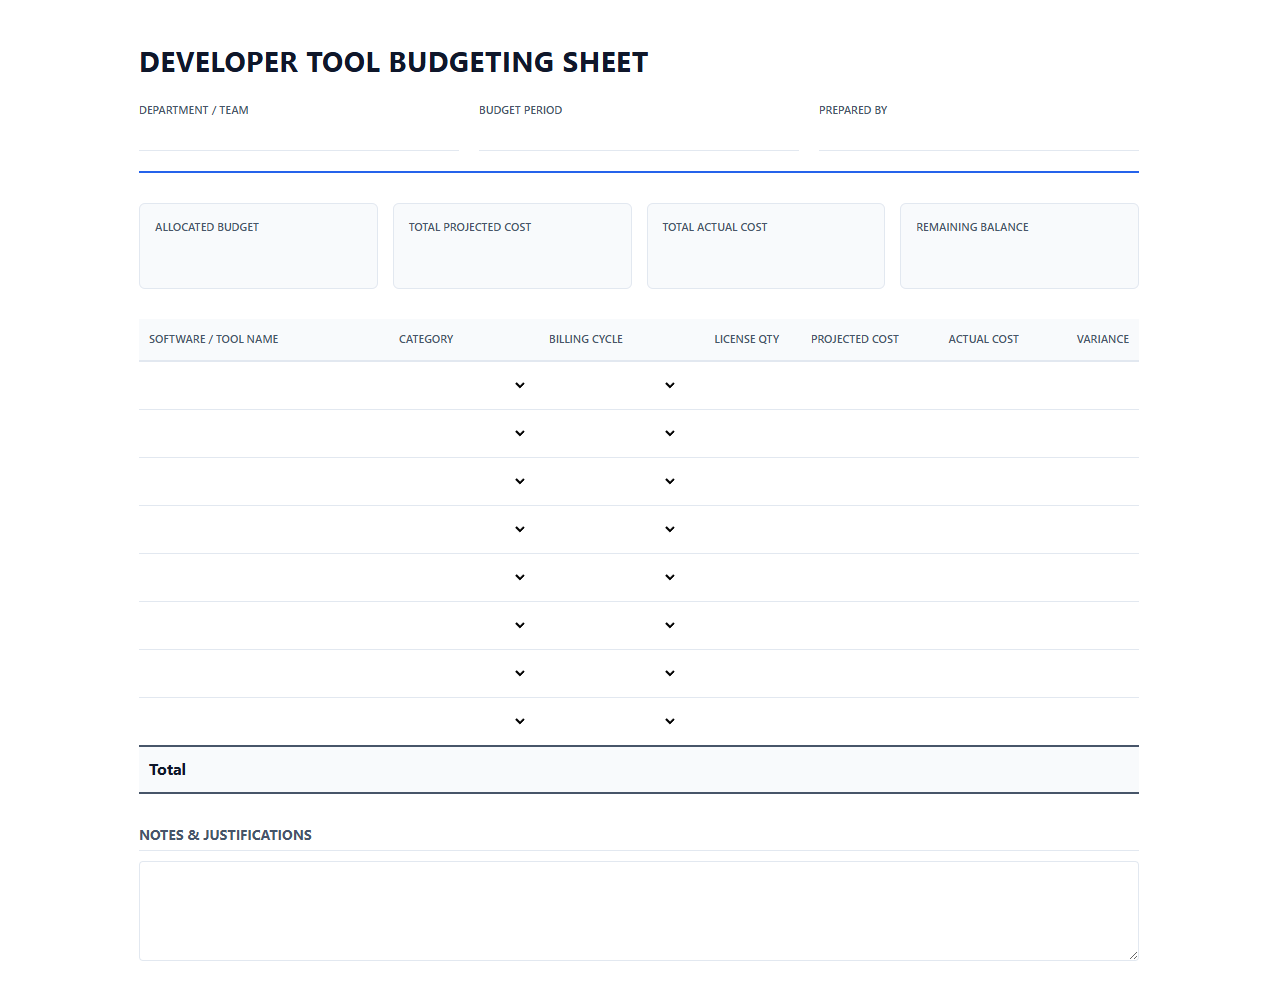Viewport: 1278px width, 1007px height.
Task: Click the second row's Projected Cost cell
Action: 850,434
